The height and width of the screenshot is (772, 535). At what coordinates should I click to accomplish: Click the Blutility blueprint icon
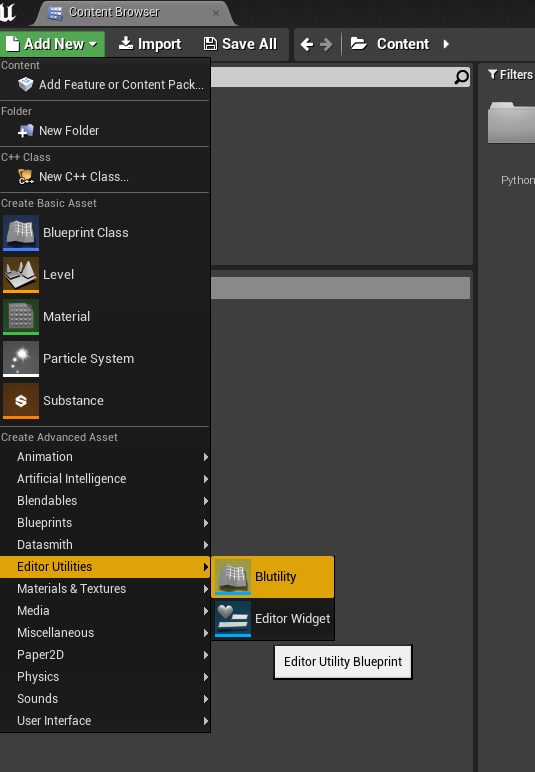[233, 577]
